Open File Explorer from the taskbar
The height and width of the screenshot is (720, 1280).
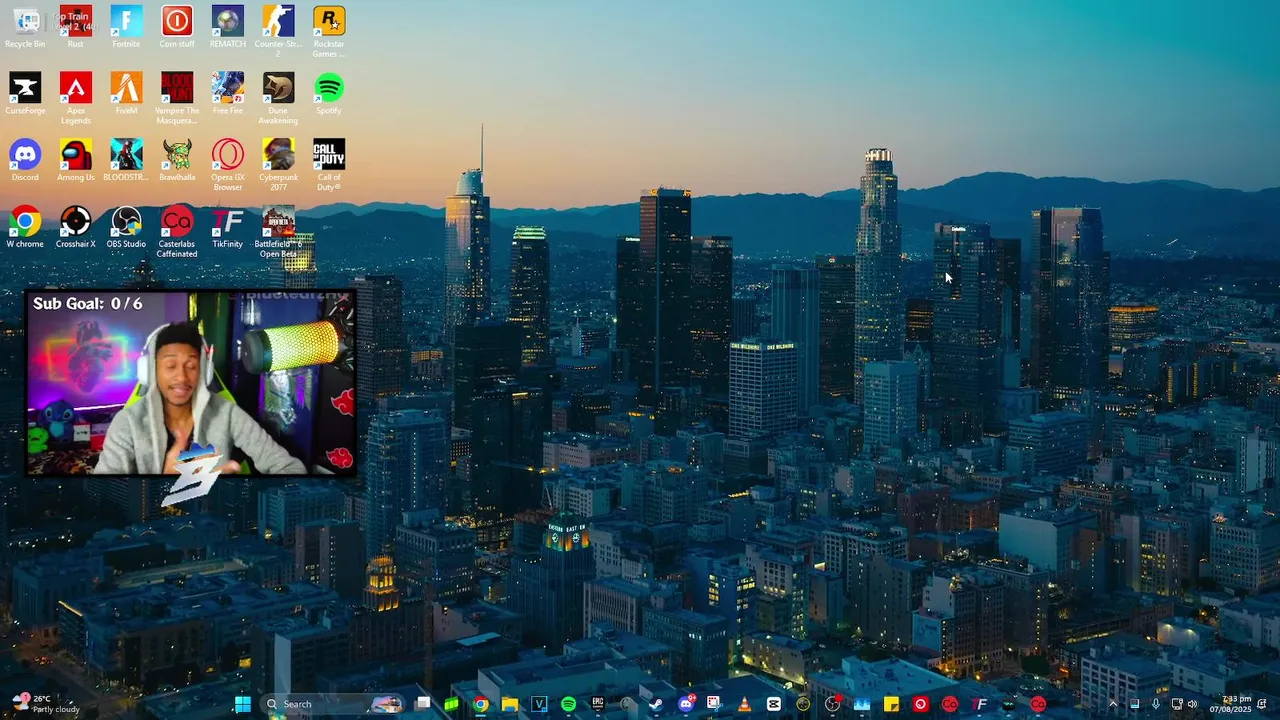click(x=510, y=704)
